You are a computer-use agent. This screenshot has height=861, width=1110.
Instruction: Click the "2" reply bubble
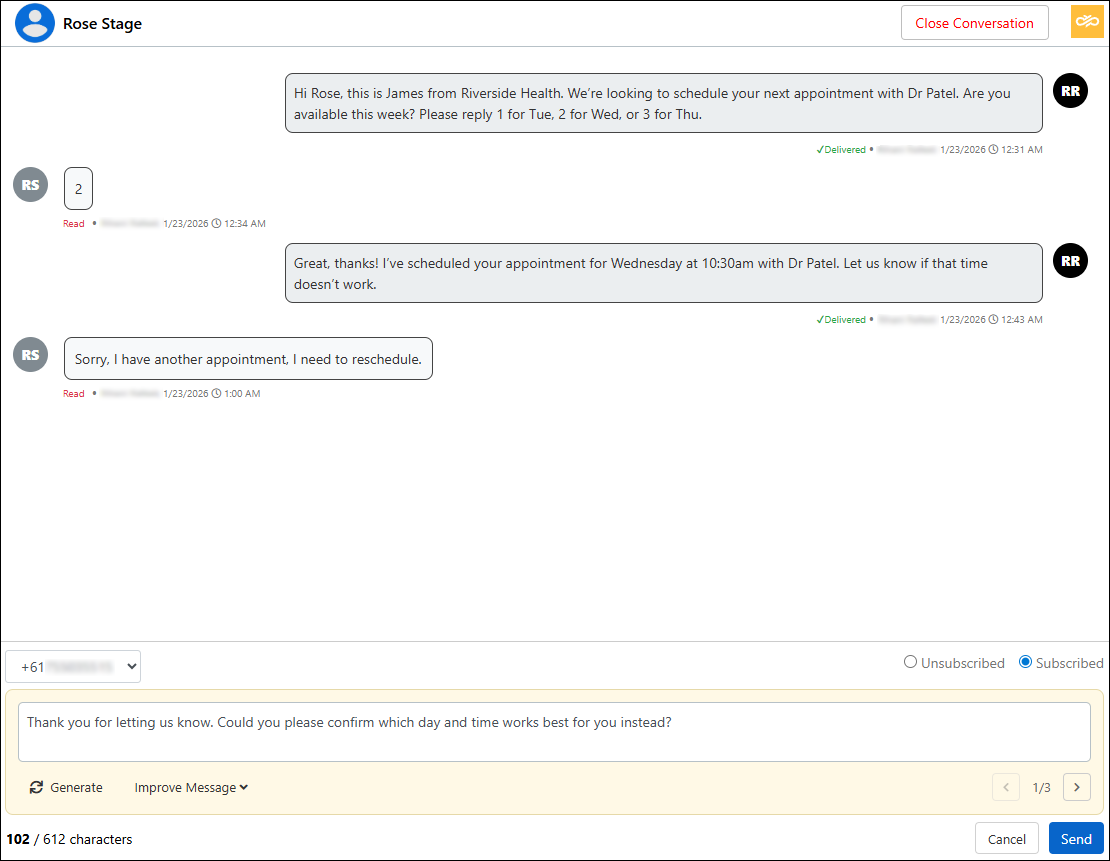79,188
